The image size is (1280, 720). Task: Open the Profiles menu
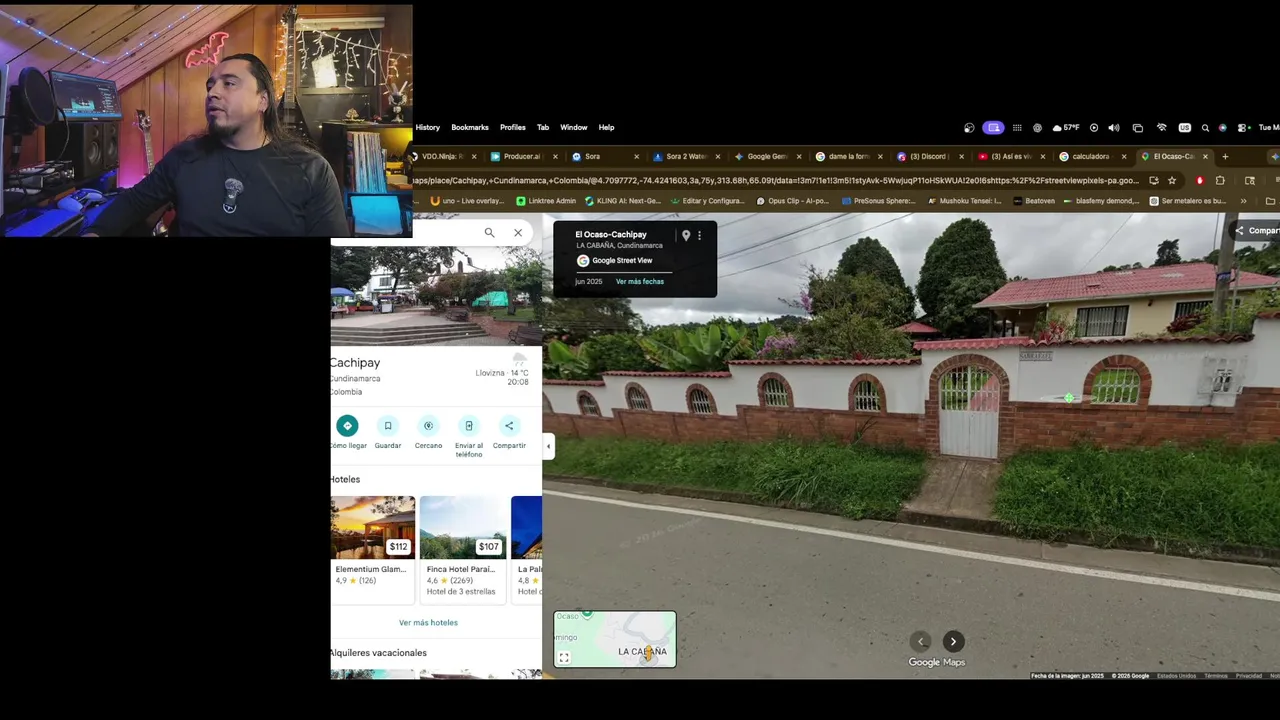click(x=513, y=128)
